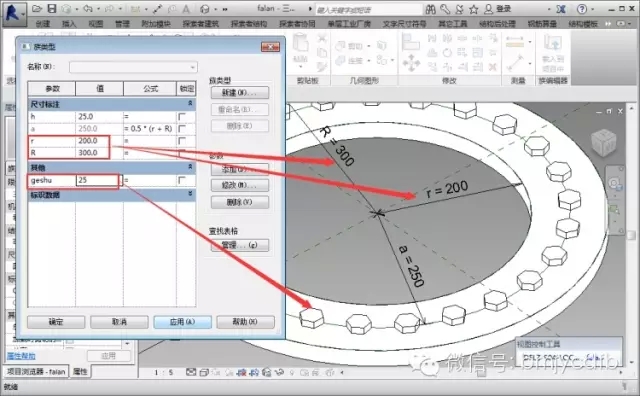The height and width of the screenshot is (396, 640).
Task: Open the 管理 ribbon tab
Action: (122, 24)
